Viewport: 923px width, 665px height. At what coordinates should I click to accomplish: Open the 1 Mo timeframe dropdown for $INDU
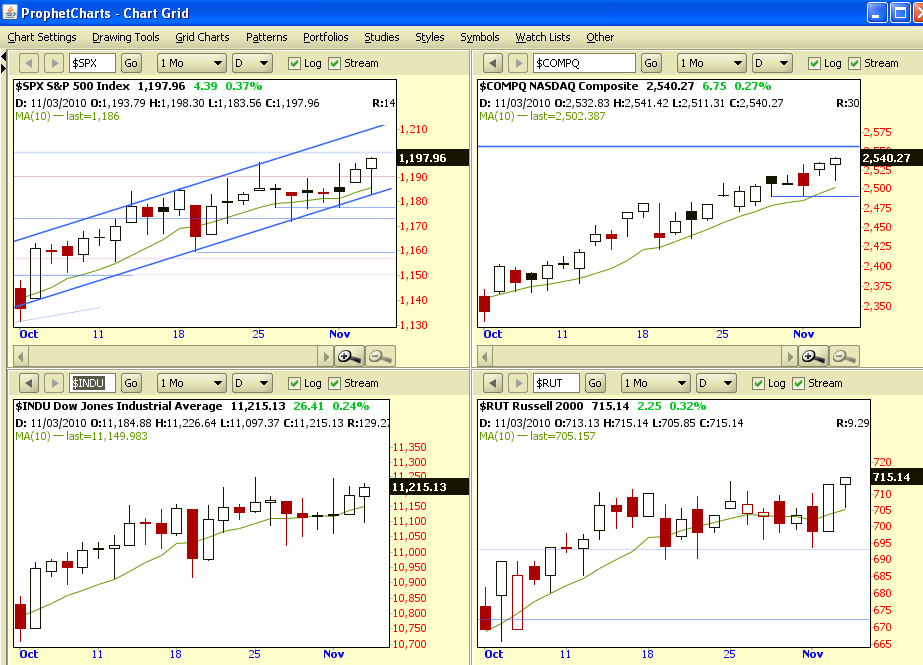tap(192, 383)
